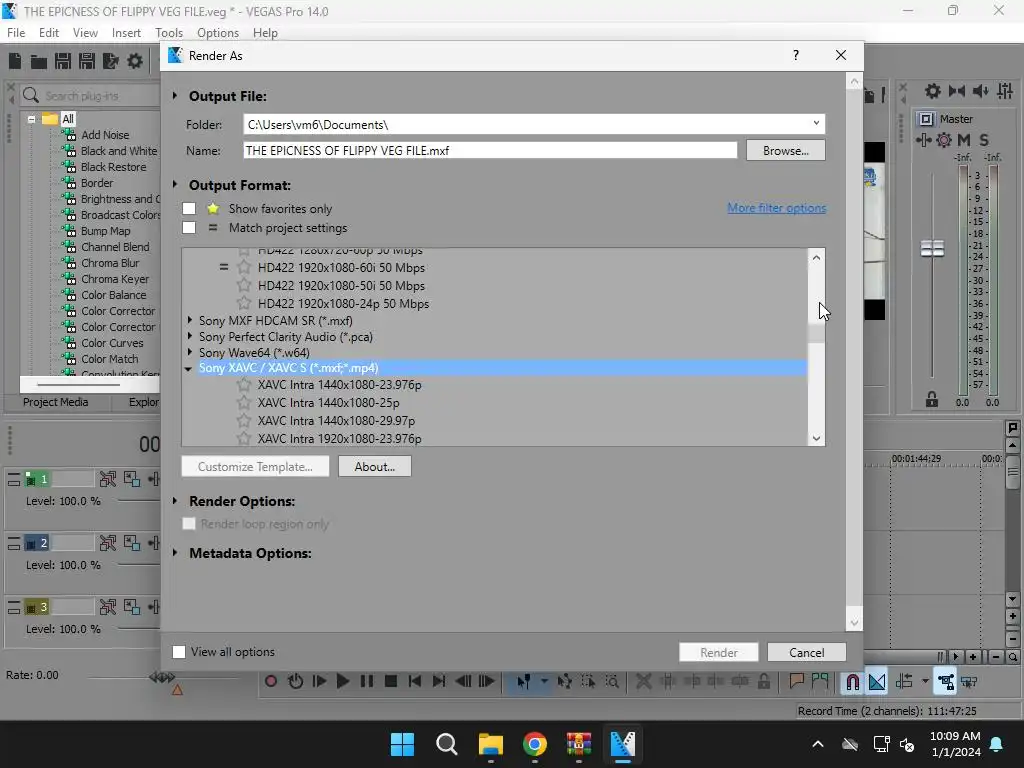
Task: Enable Match project settings checkbox
Action: (x=189, y=227)
